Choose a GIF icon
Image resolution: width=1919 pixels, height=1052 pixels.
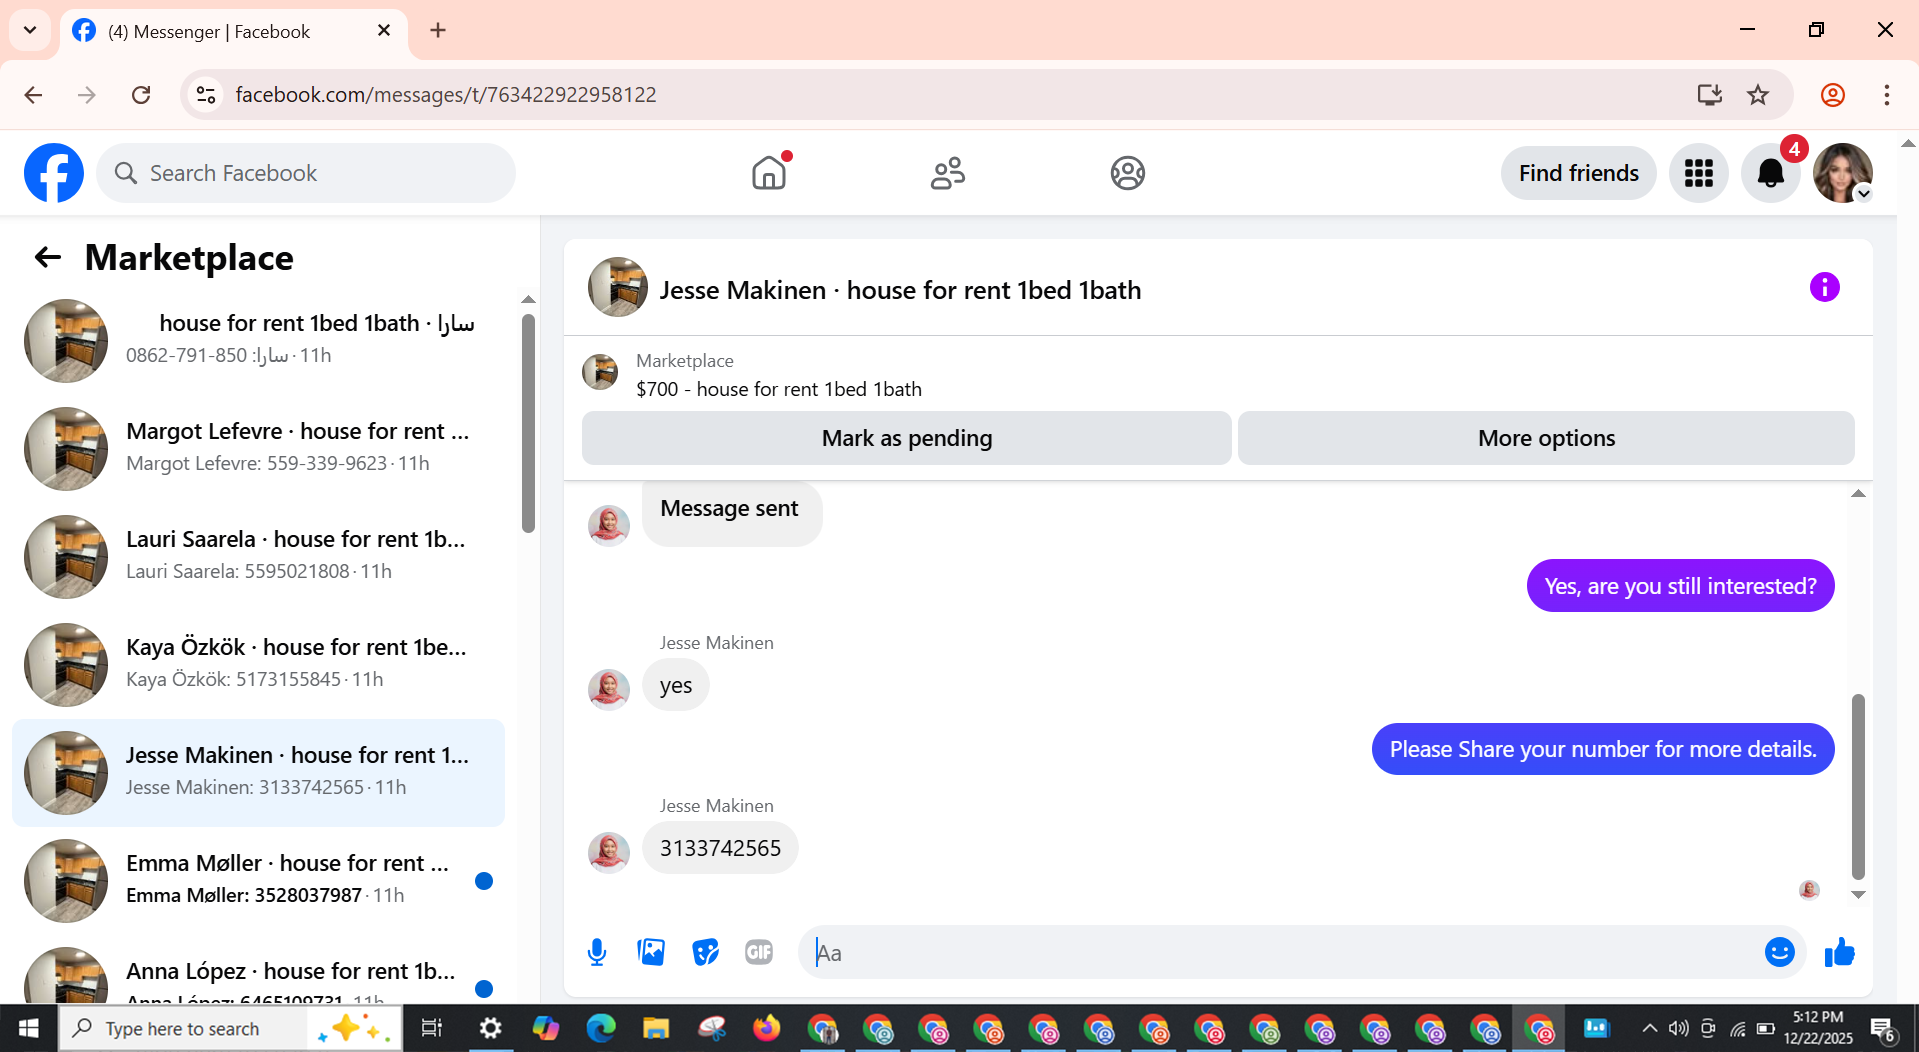(x=759, y=952)
